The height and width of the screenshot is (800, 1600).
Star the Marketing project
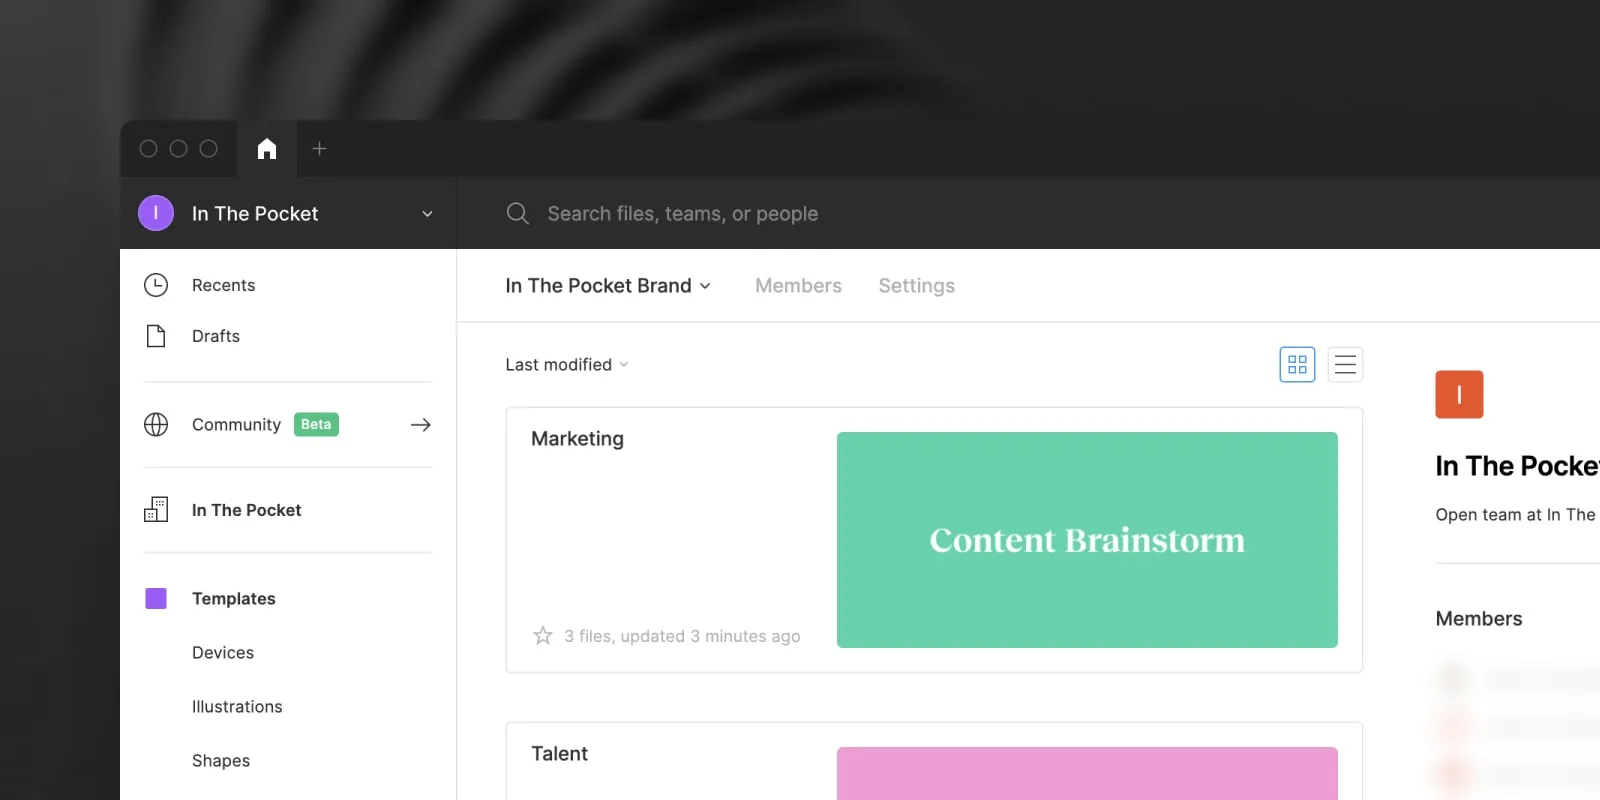(543, 636)
